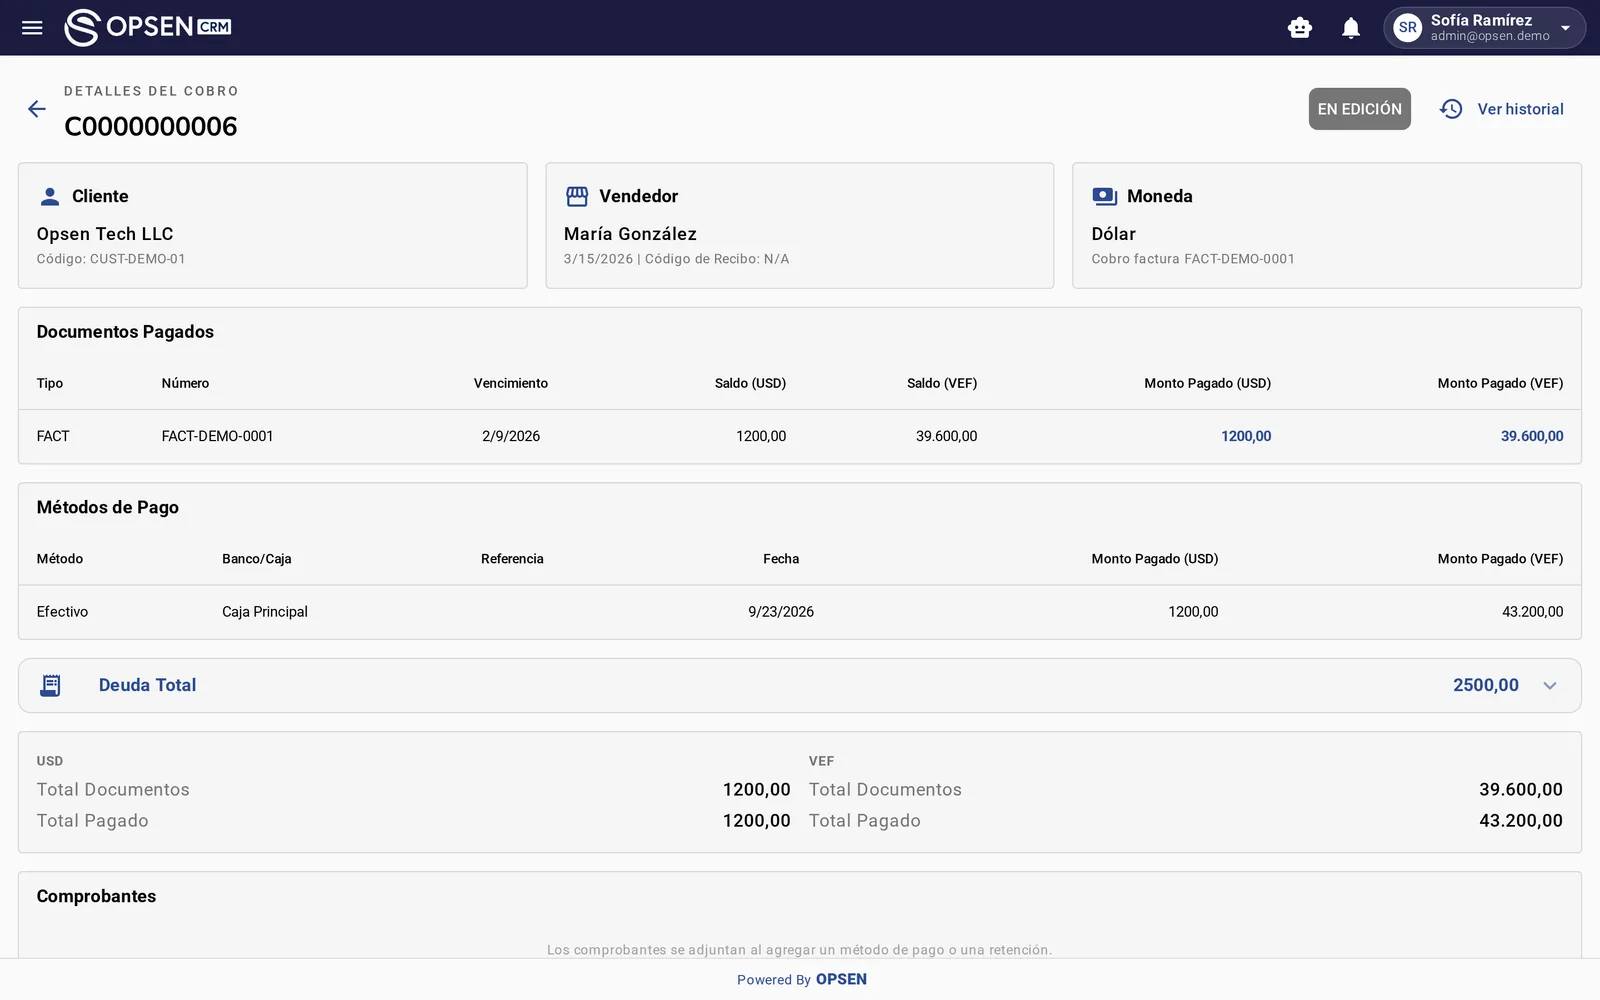This screenshot has width=1600, height=1000.
Task: Click the Deuda Total label
Action: [x=147, y=685]
